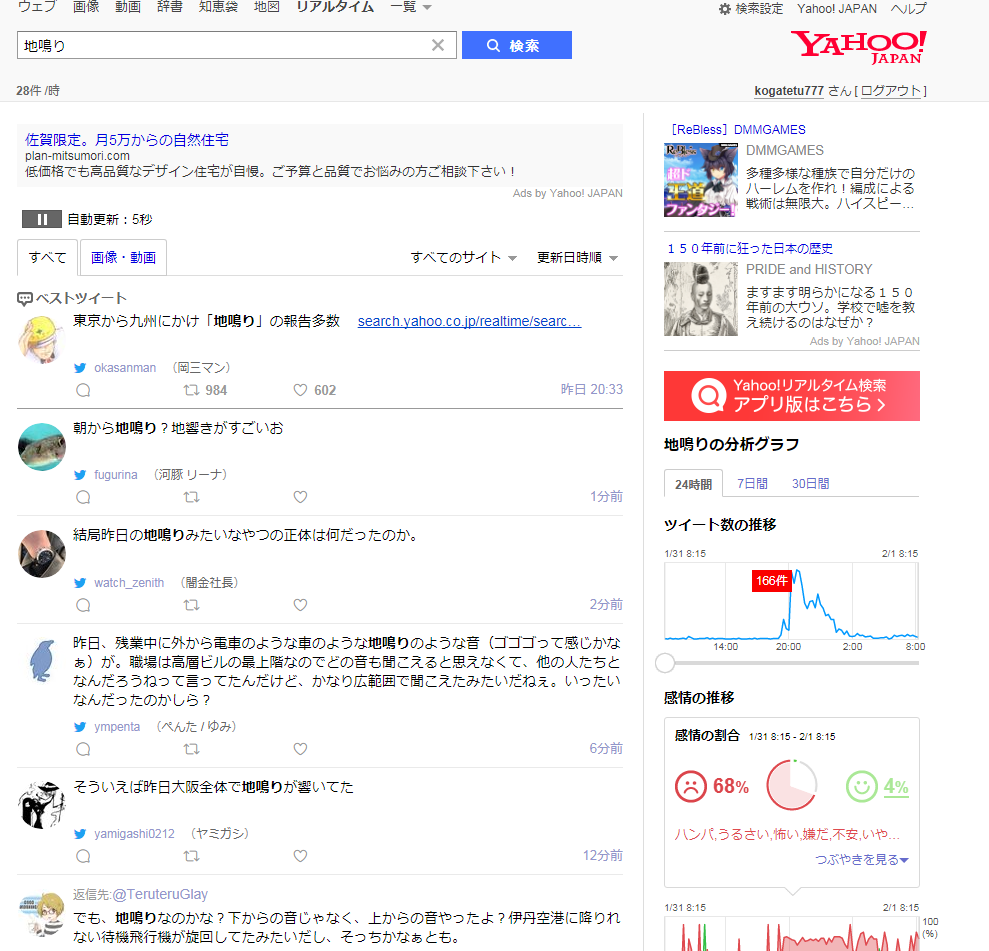Image resolution: width=989 pixels, height=951 pixels.
Task: Open the search.yahoo.co.jp/realtime link in best tweet
Action: pyautogui.click(x=469, y=321)
